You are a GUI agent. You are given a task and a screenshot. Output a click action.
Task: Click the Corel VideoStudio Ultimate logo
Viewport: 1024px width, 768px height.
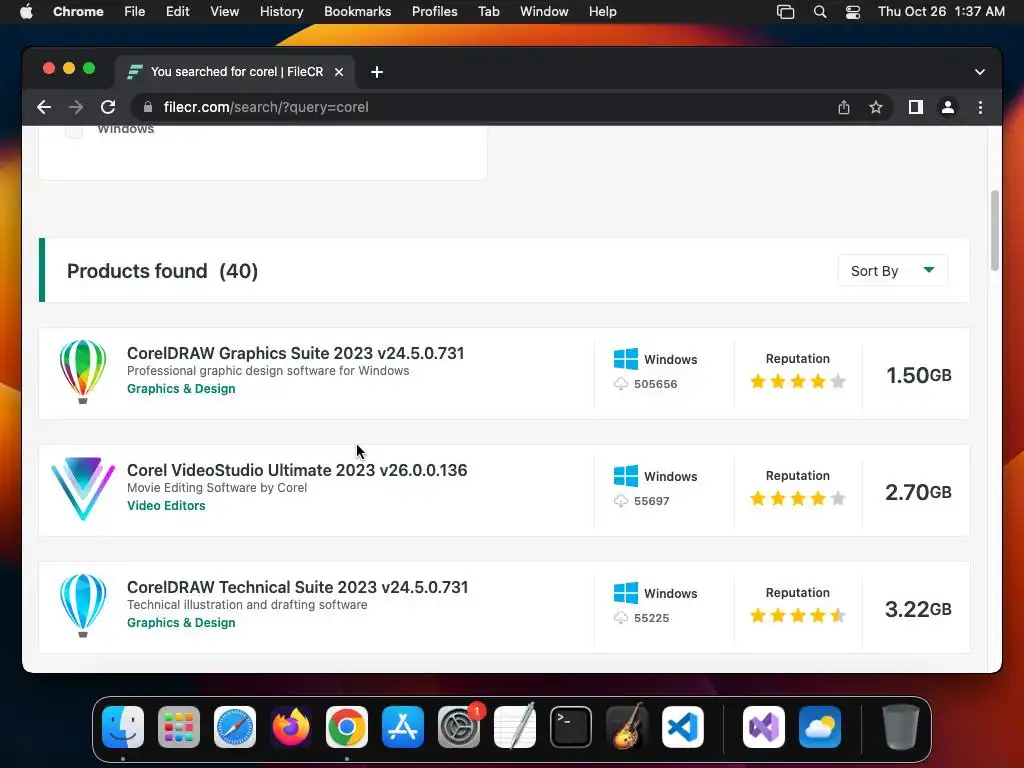click(83, 488)
